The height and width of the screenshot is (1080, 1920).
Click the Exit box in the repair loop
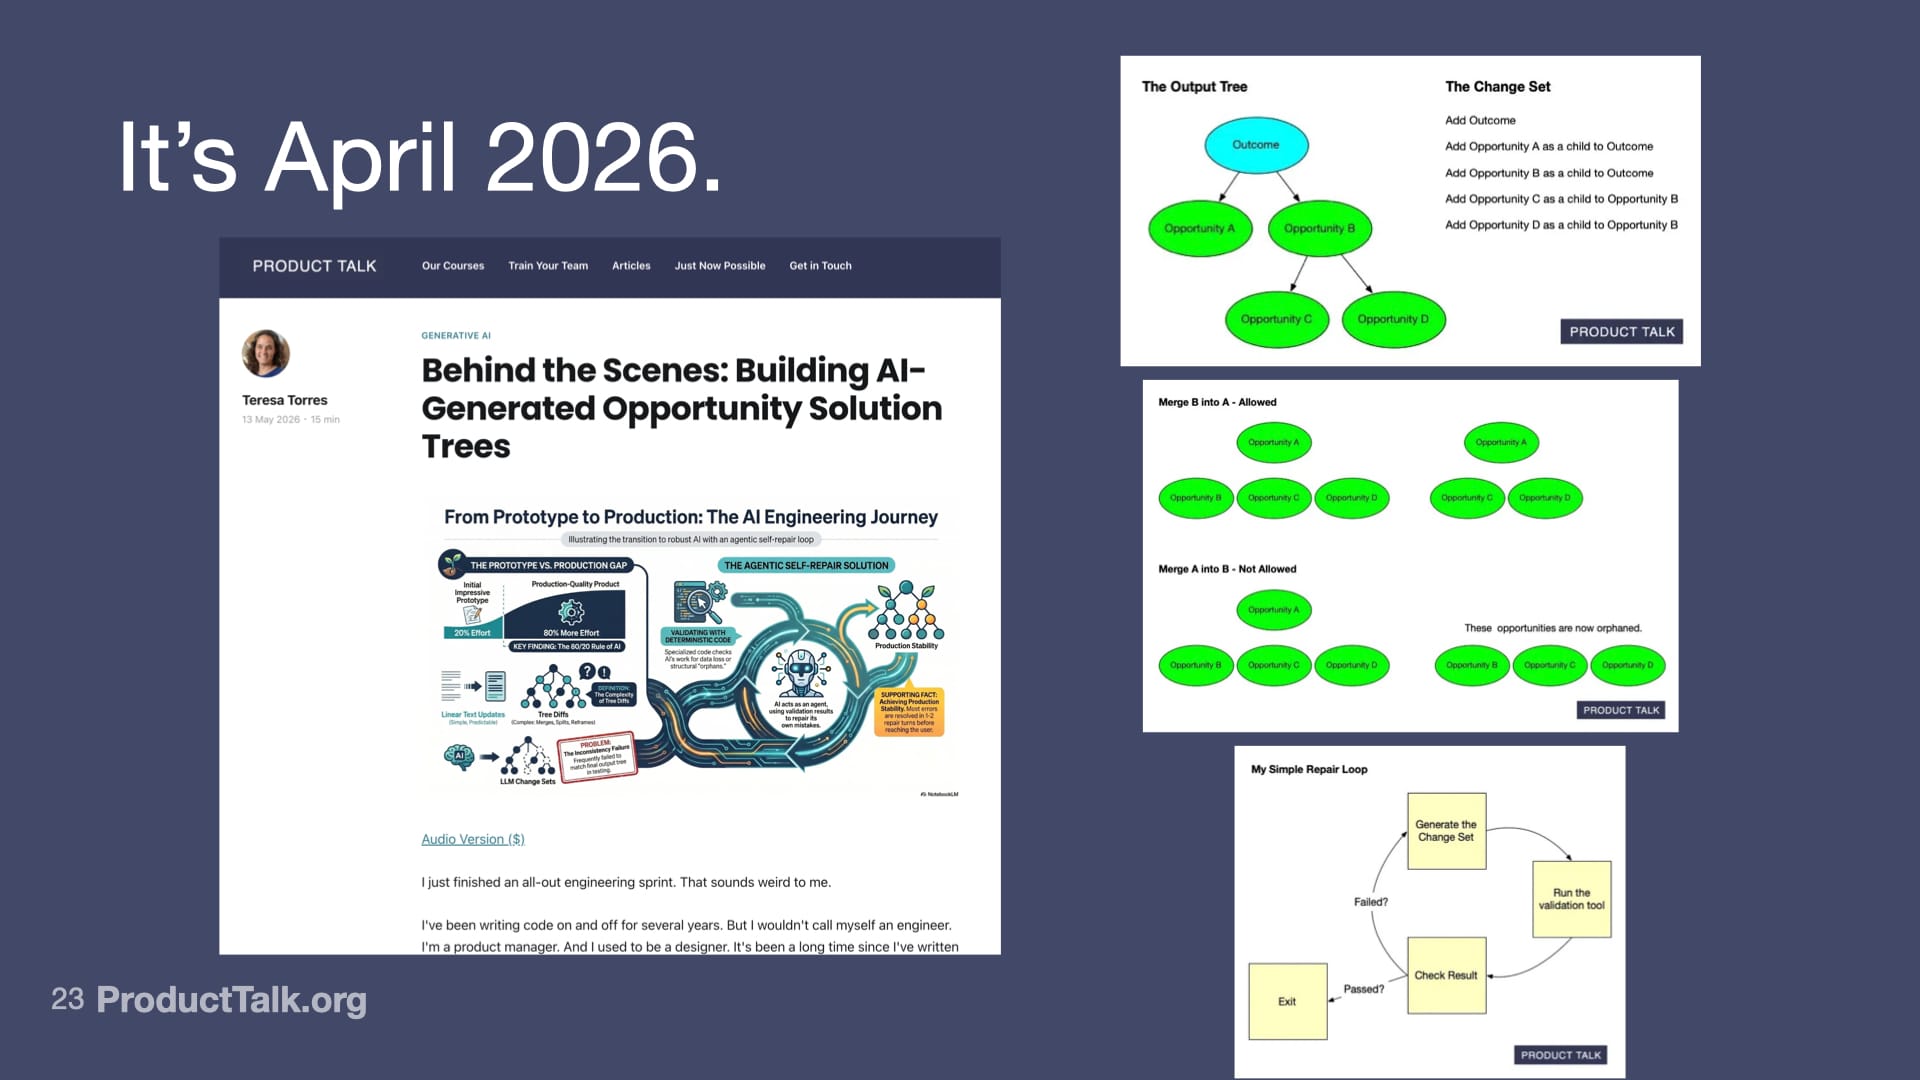pos(1287,1001)
